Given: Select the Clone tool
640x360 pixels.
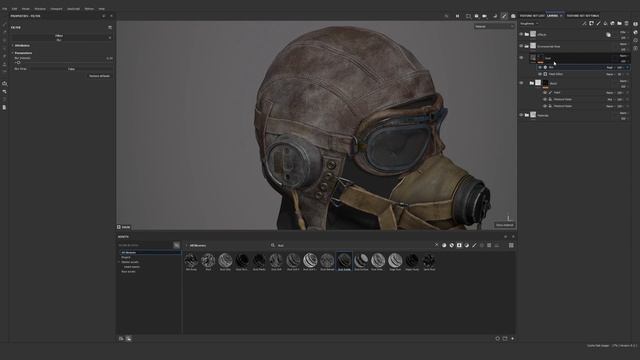Looking at the screenshot, I should click(x=4, y=64).
